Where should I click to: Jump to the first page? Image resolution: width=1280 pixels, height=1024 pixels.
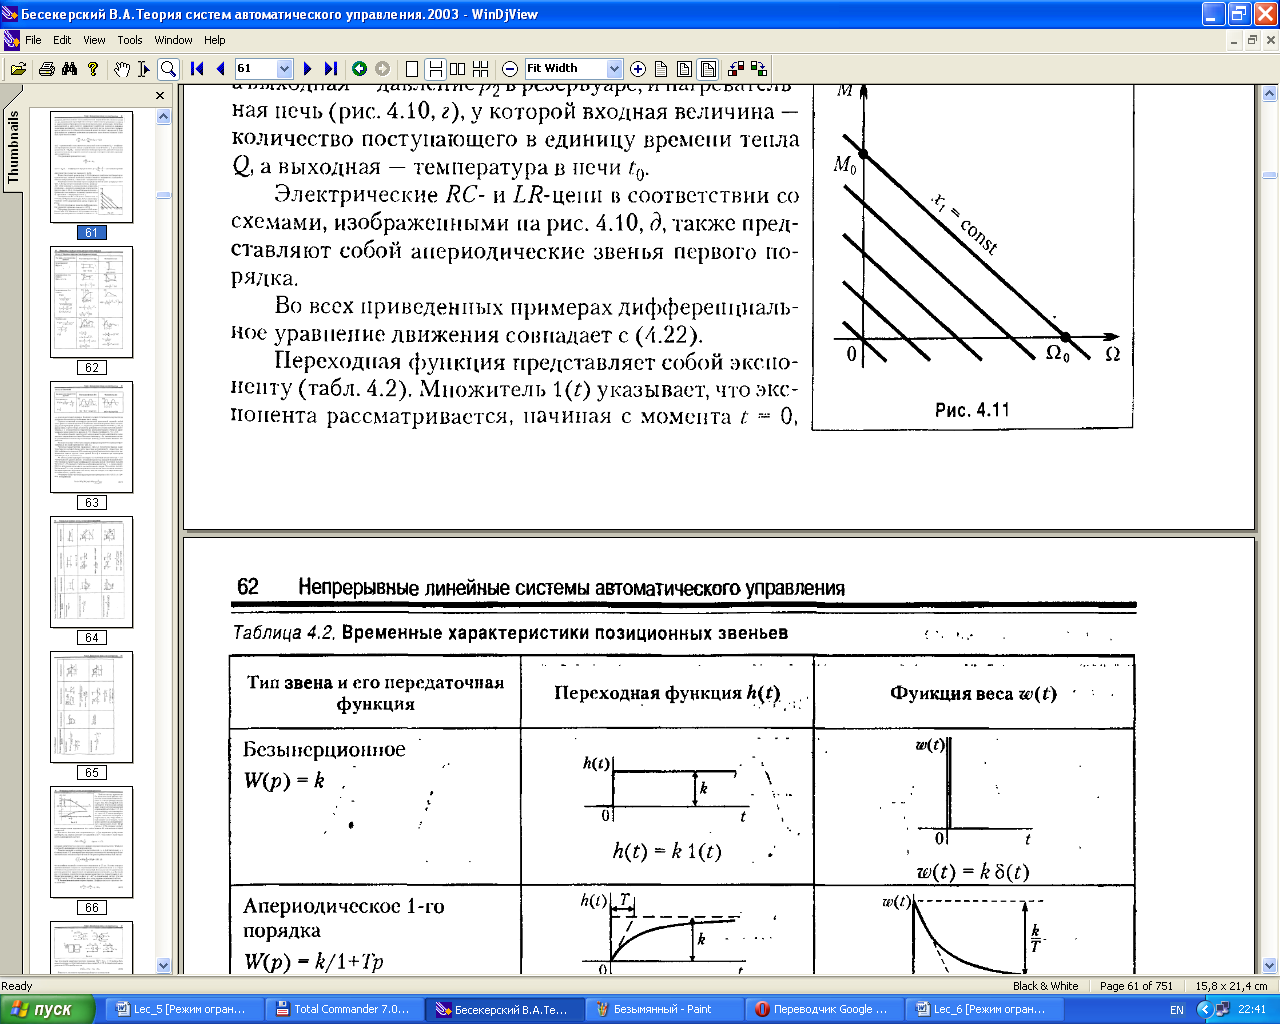click(x=197, y=69)
